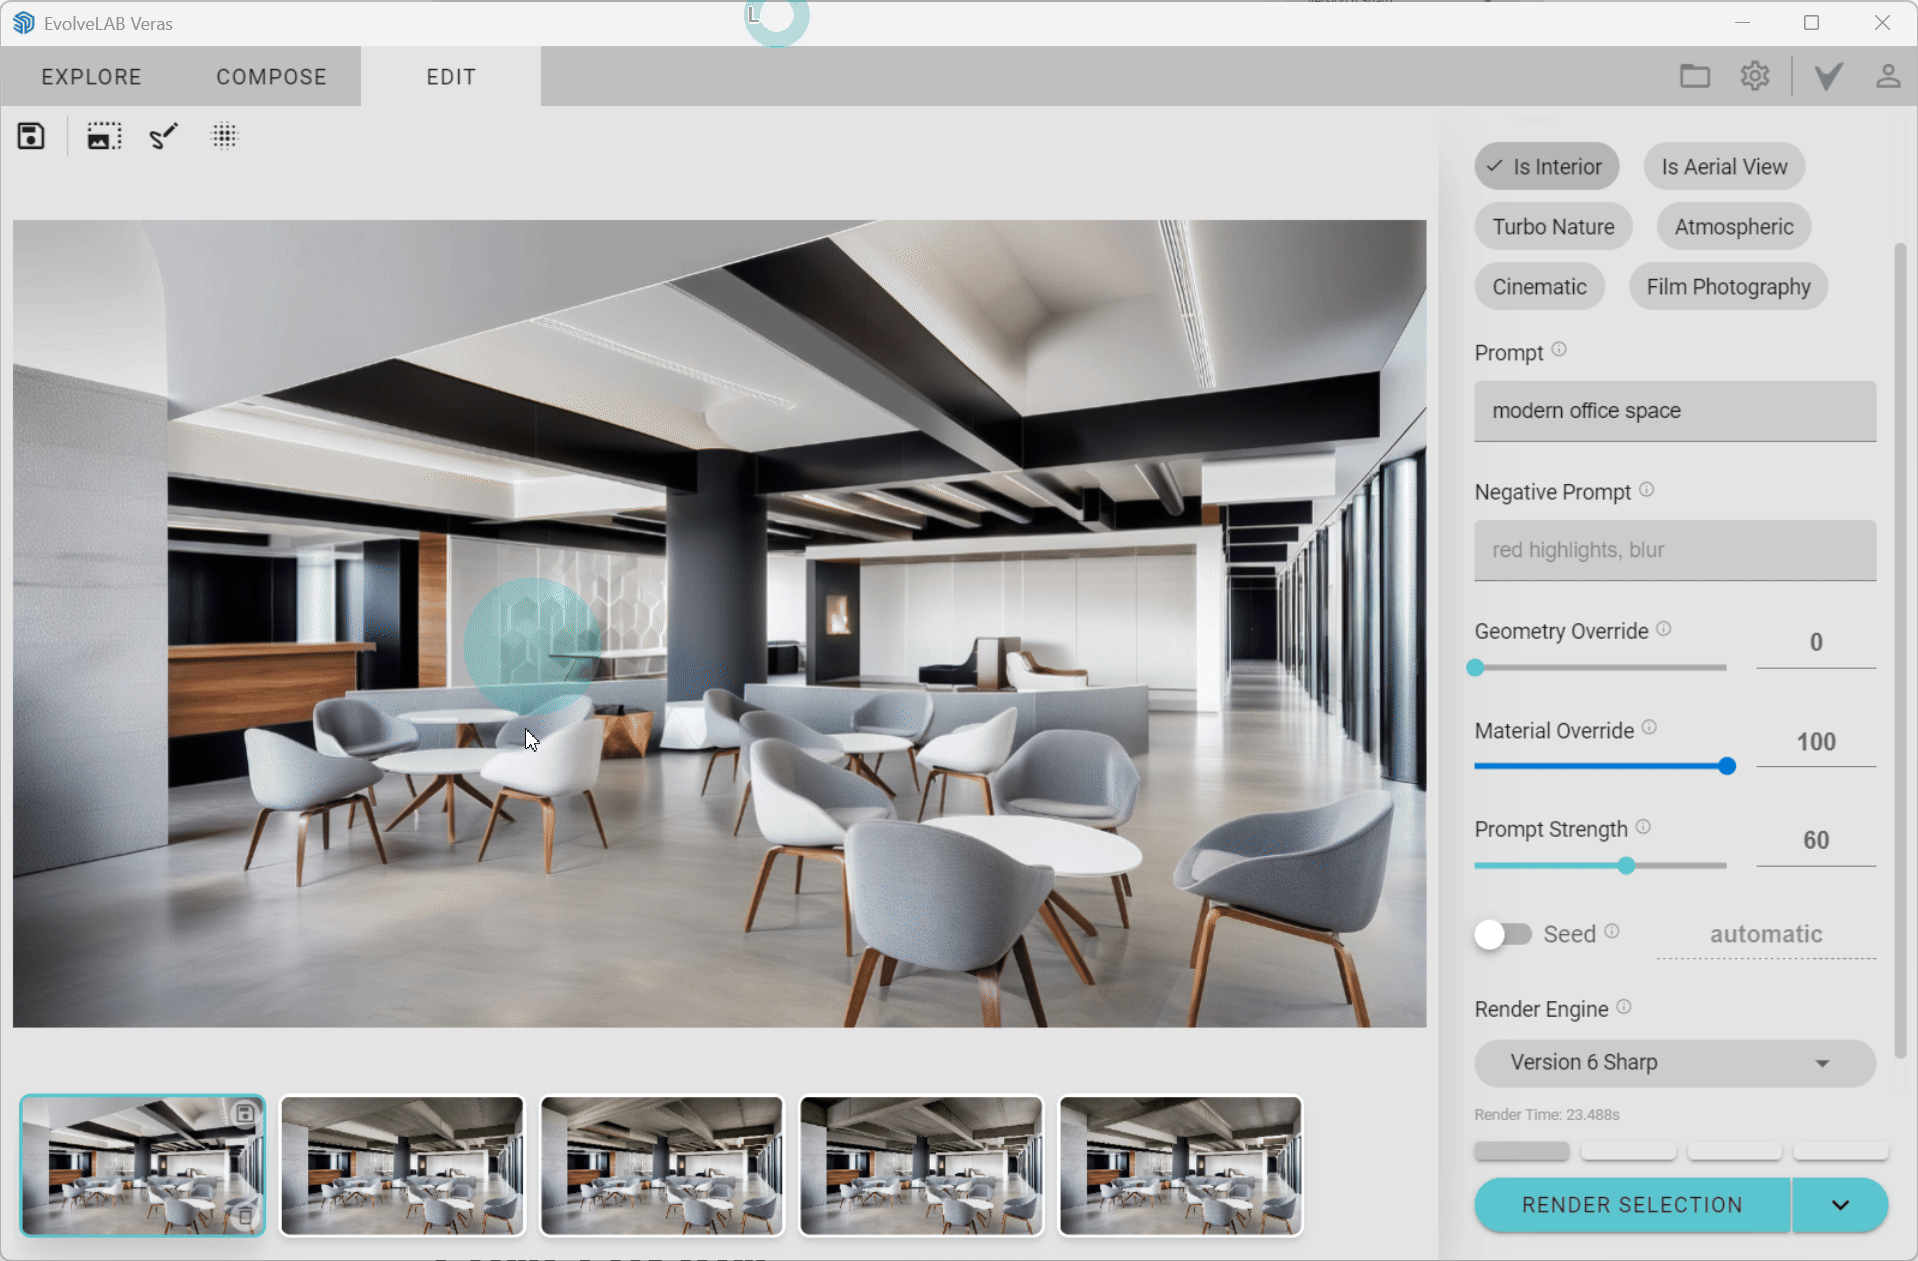This screenshot has width=1918, height=1261.
Task: Click the save image icon in toolbar
Action: [31, 136]
